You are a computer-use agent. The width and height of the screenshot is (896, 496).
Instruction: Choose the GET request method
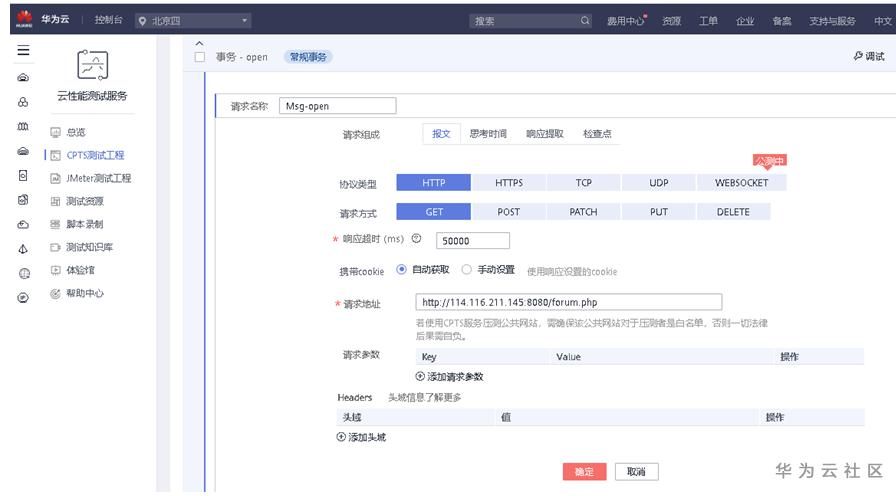click(x=434, y=212)
